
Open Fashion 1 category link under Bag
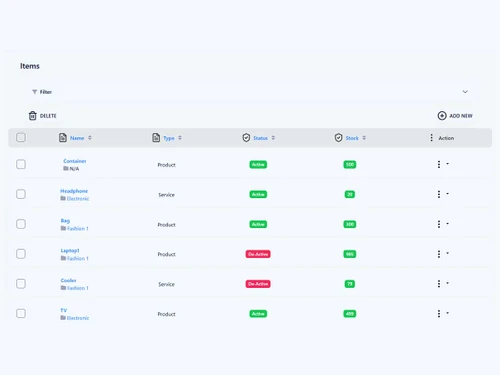pyautogui.click(x=78, y=229)
